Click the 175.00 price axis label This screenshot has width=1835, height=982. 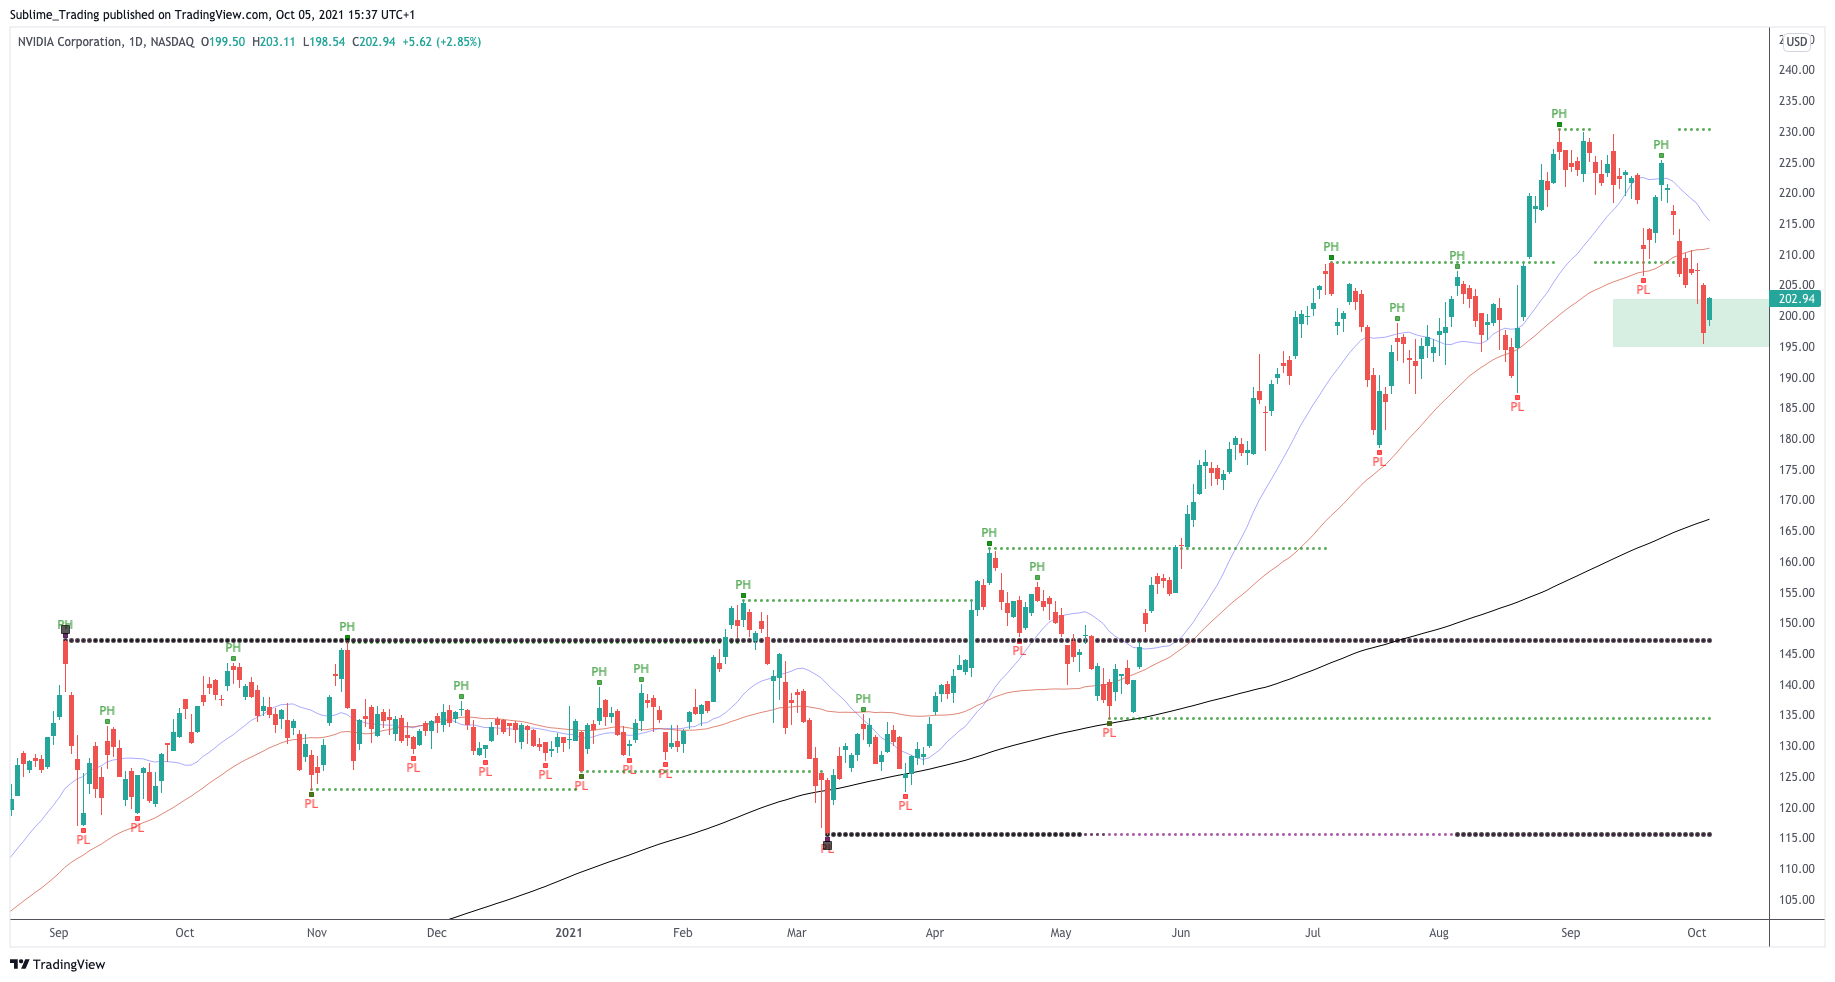coord(1796,470)
